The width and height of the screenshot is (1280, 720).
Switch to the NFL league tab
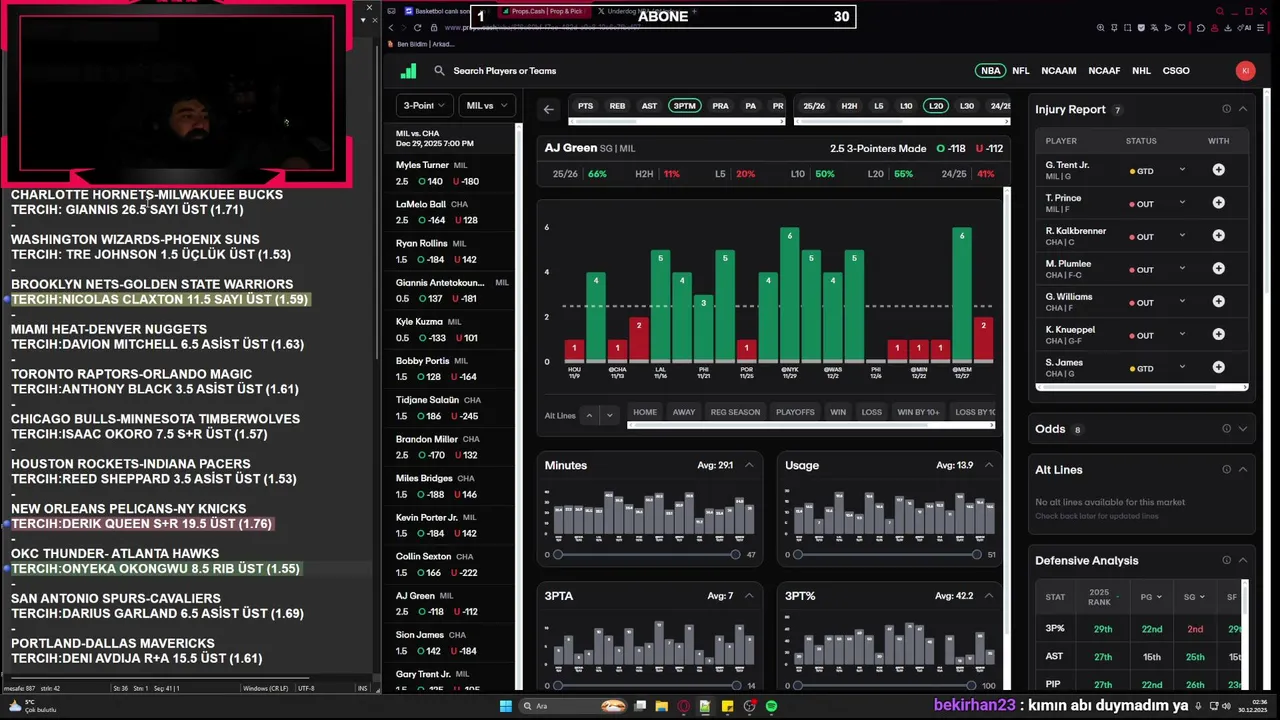pyautogui.click(x=1020, y=71)
